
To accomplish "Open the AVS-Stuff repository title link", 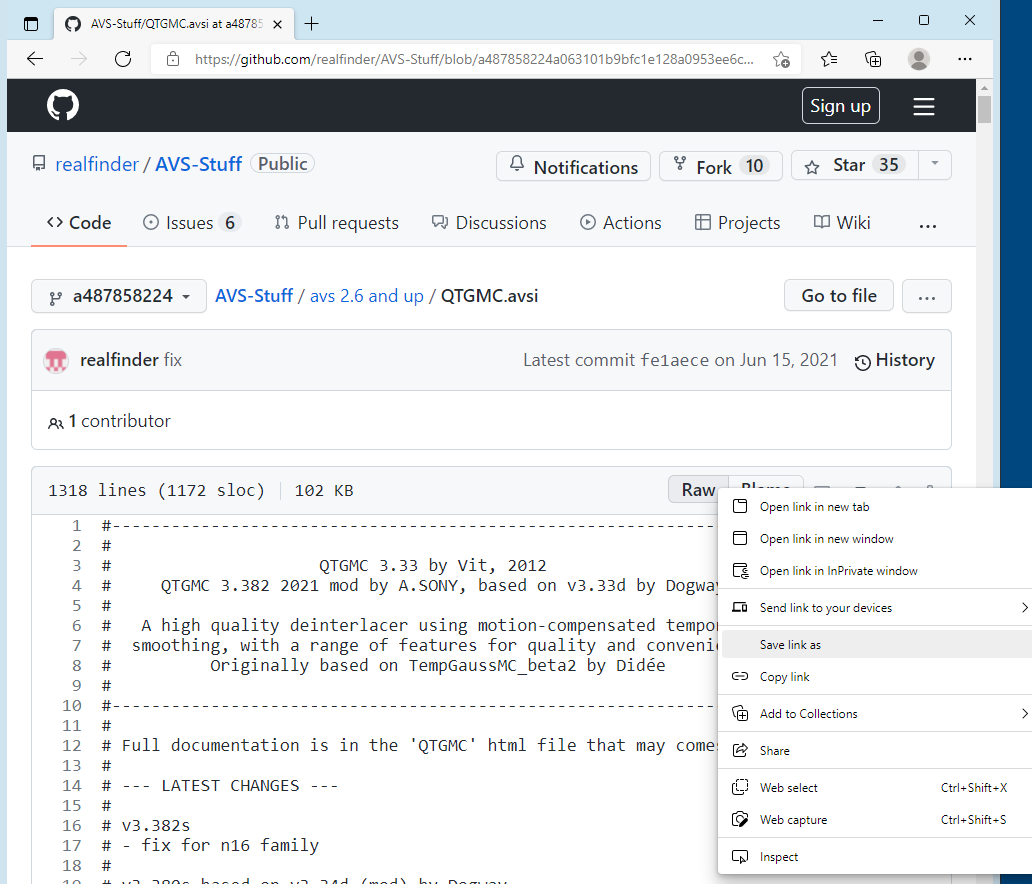I will 198,165.
